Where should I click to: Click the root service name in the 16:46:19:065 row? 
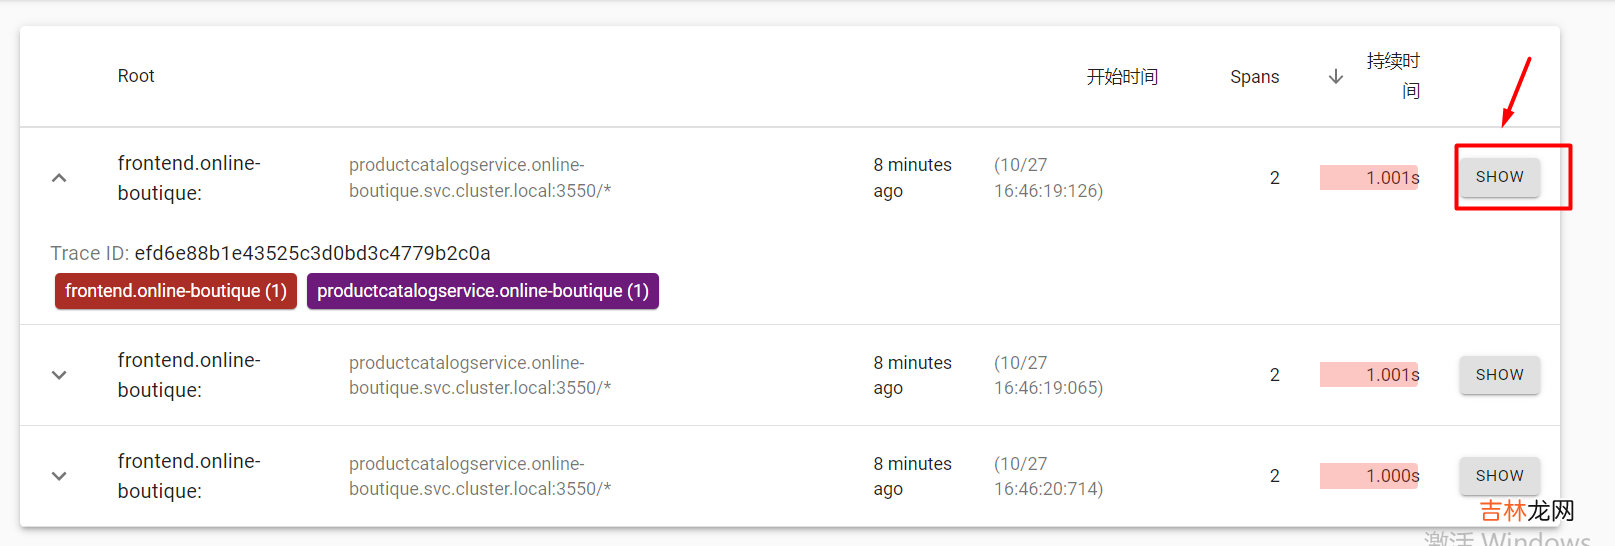pos(189,375)
